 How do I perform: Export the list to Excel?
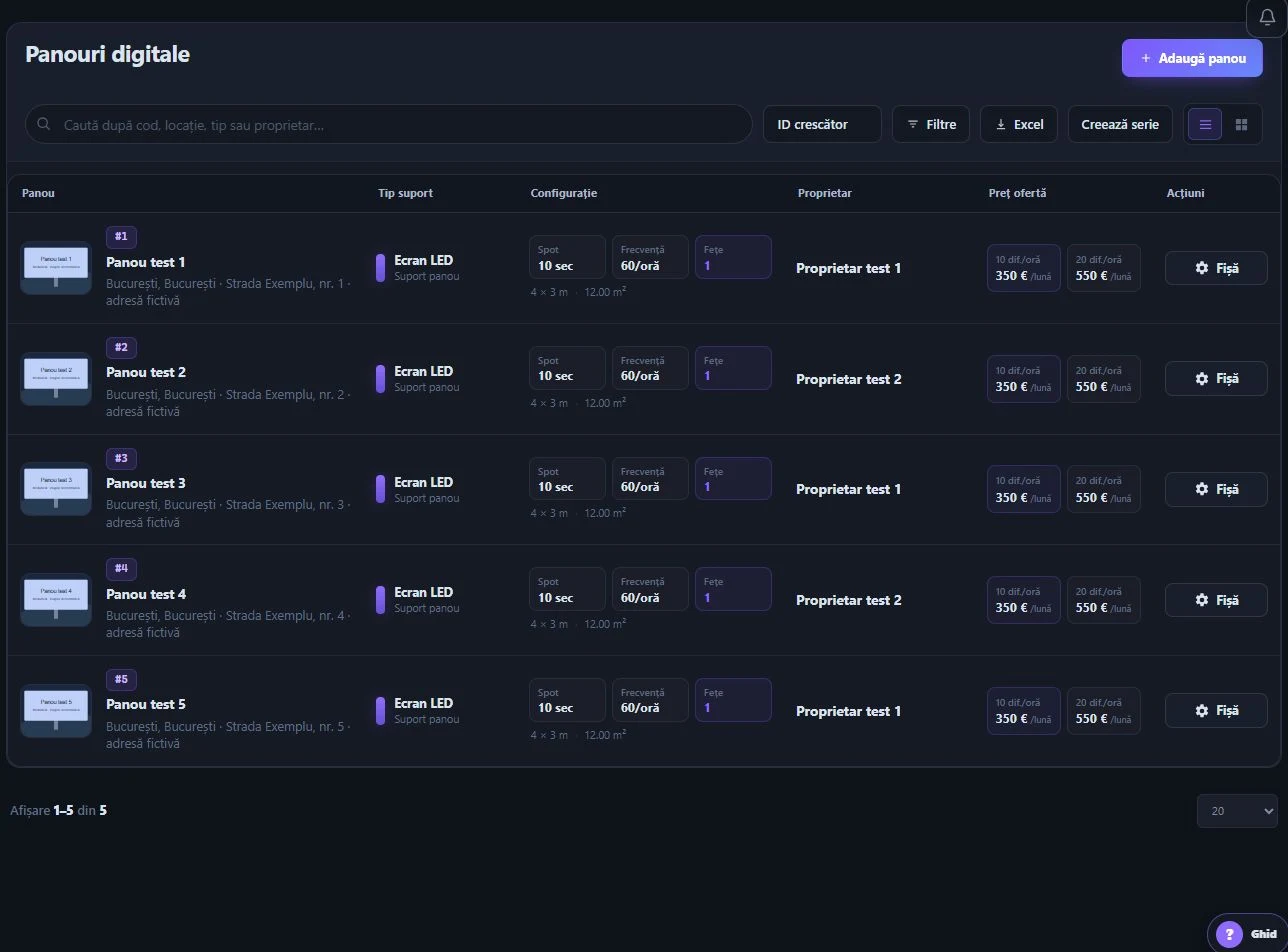click(1019, 125)
